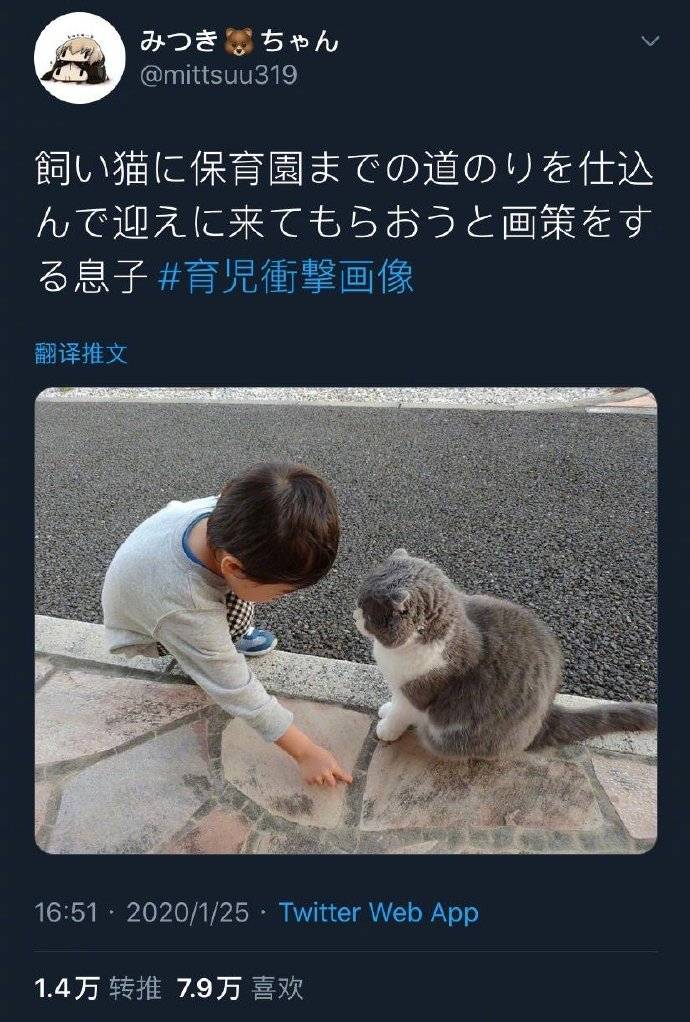Open the 转推 retweets list label
This screenshot has width=690, height=1022.
click(136, 989)
